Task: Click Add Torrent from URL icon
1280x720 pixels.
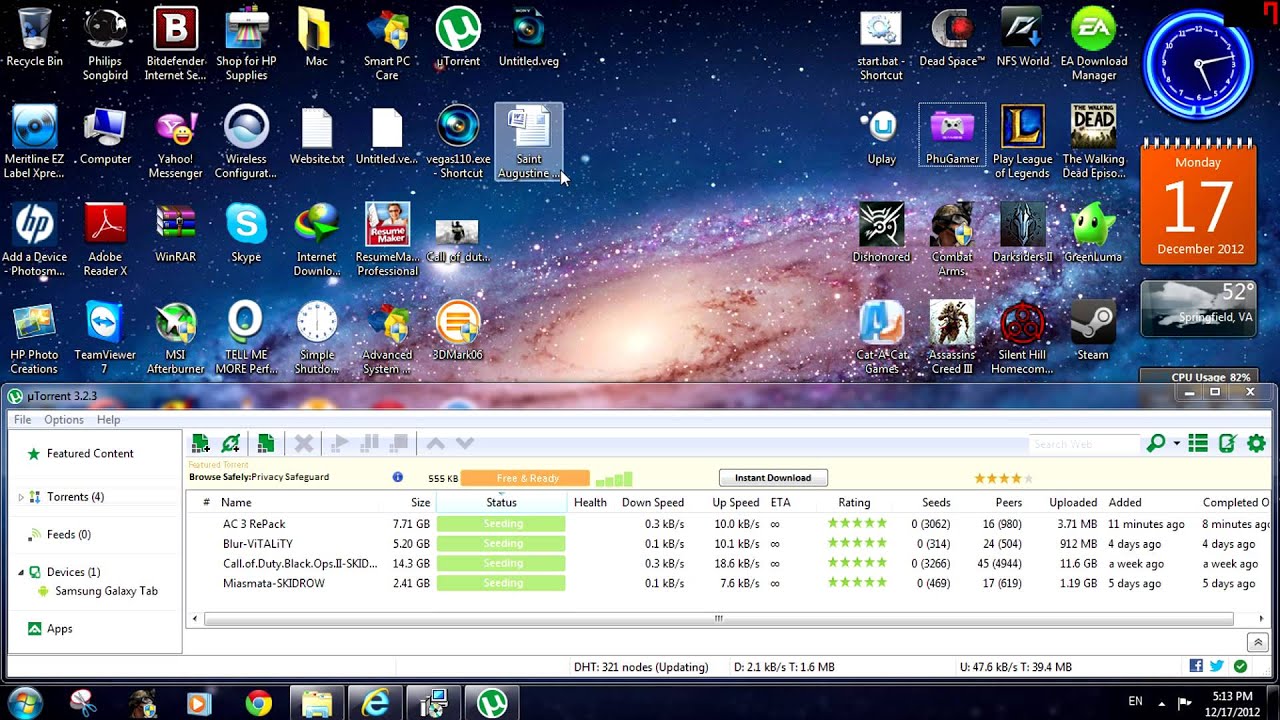Action: click(x=231, y=443)
